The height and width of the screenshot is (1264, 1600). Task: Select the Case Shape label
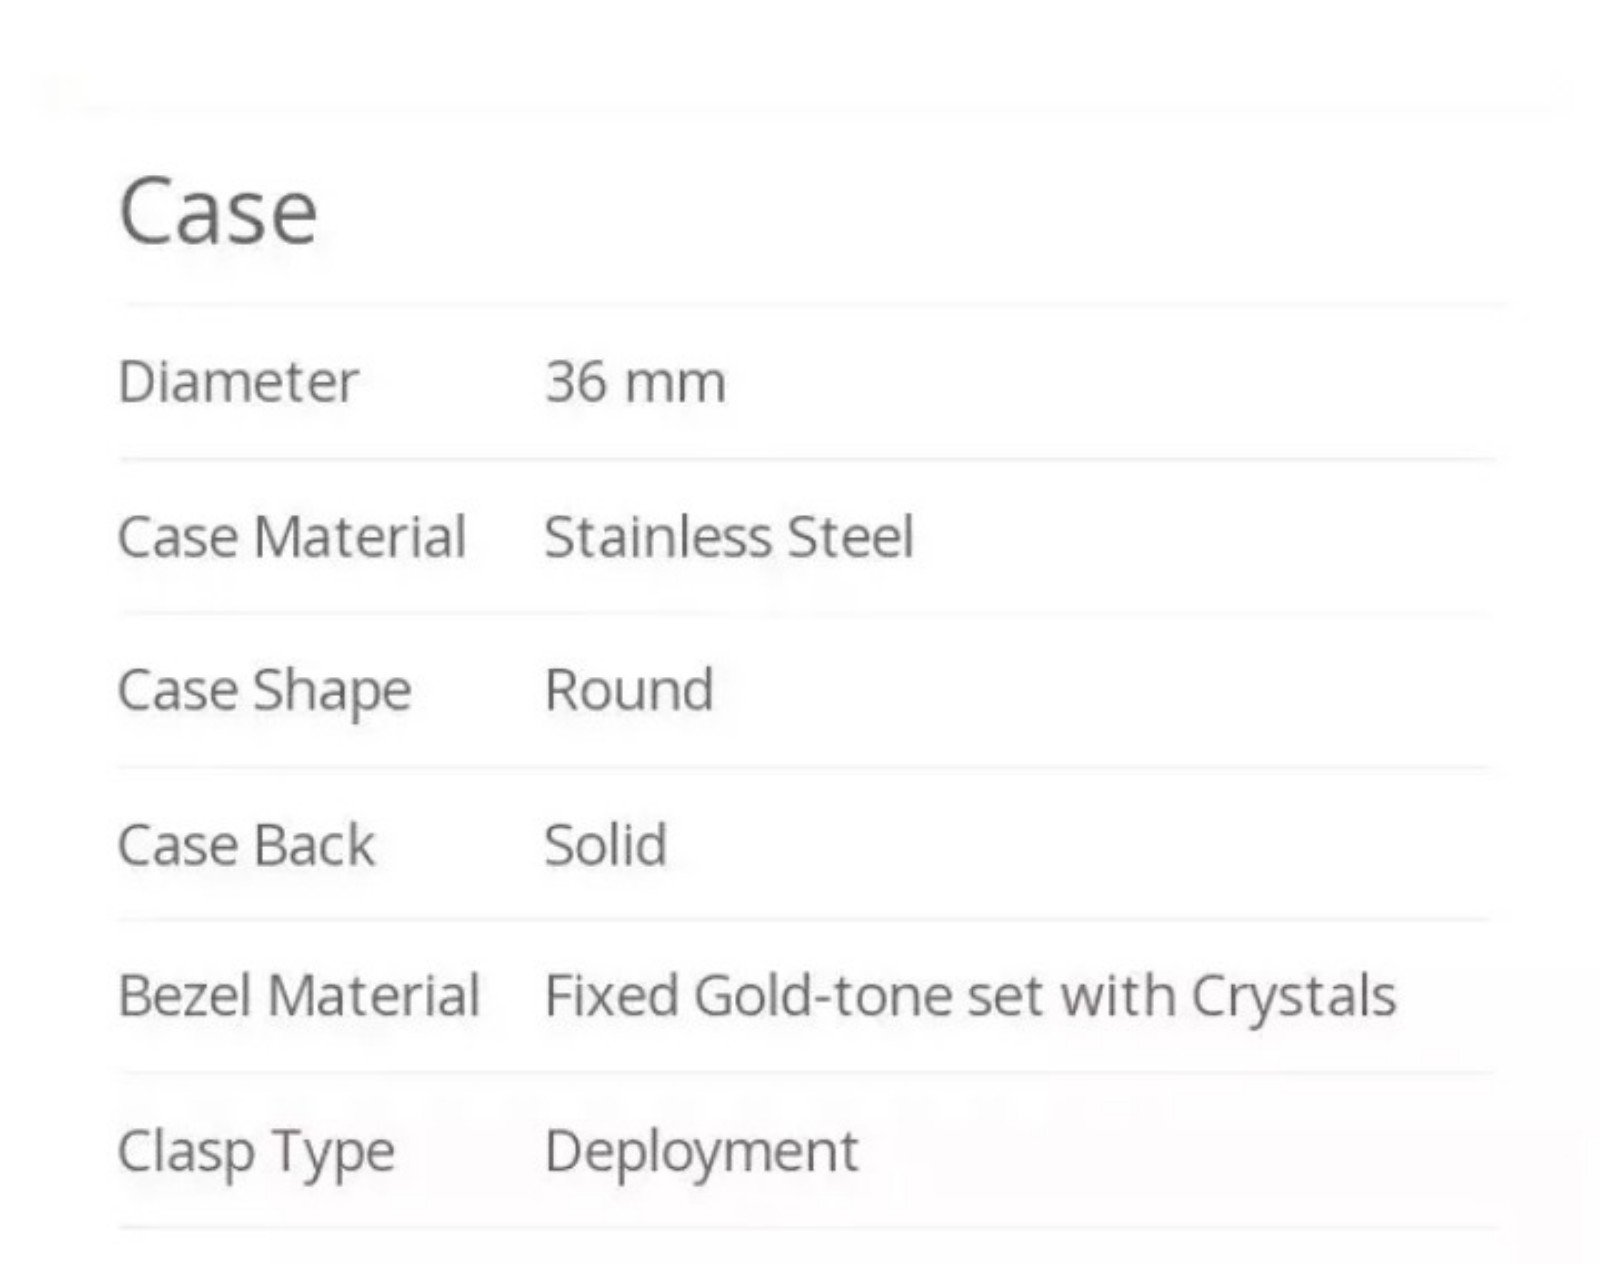pyautogui.click(x=265, y=692)
